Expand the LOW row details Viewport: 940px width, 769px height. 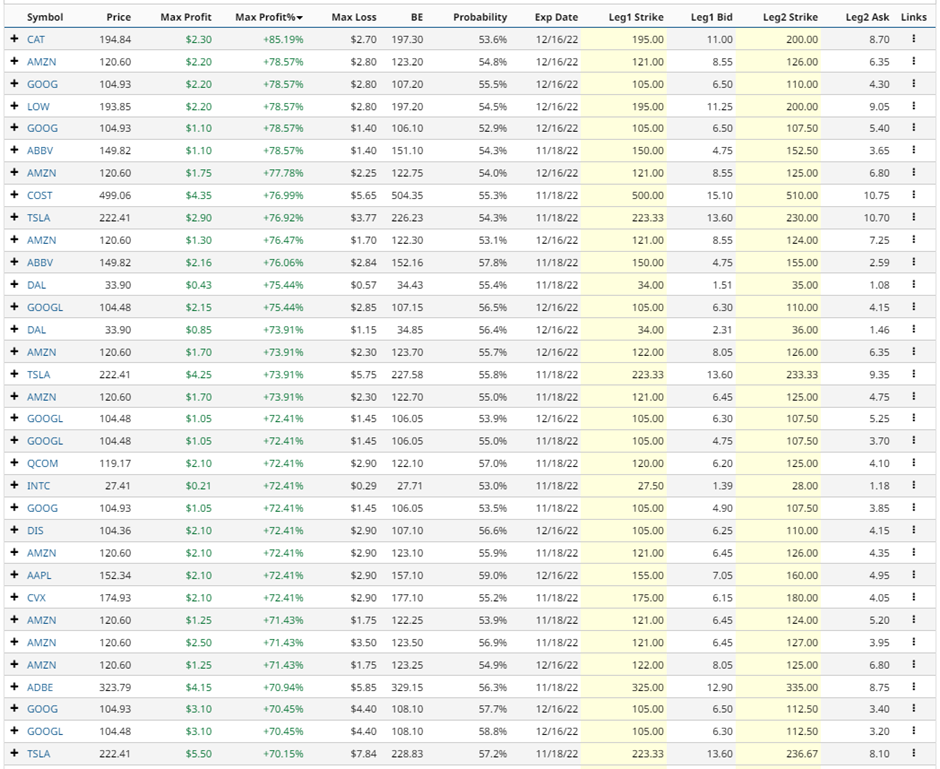[x=14, y=106]
